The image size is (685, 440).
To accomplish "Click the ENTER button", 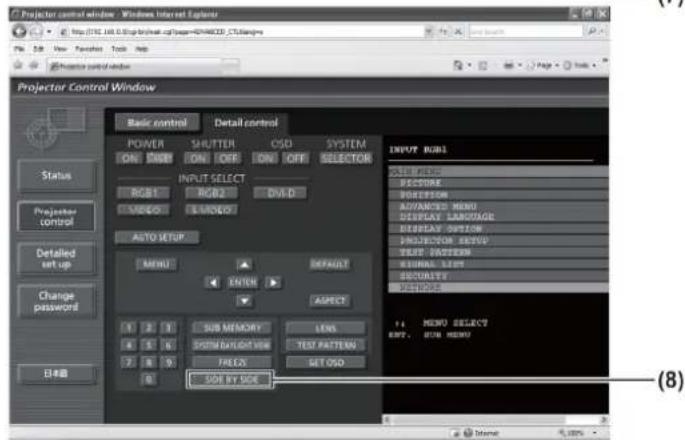I will click(x=243, y=283).
